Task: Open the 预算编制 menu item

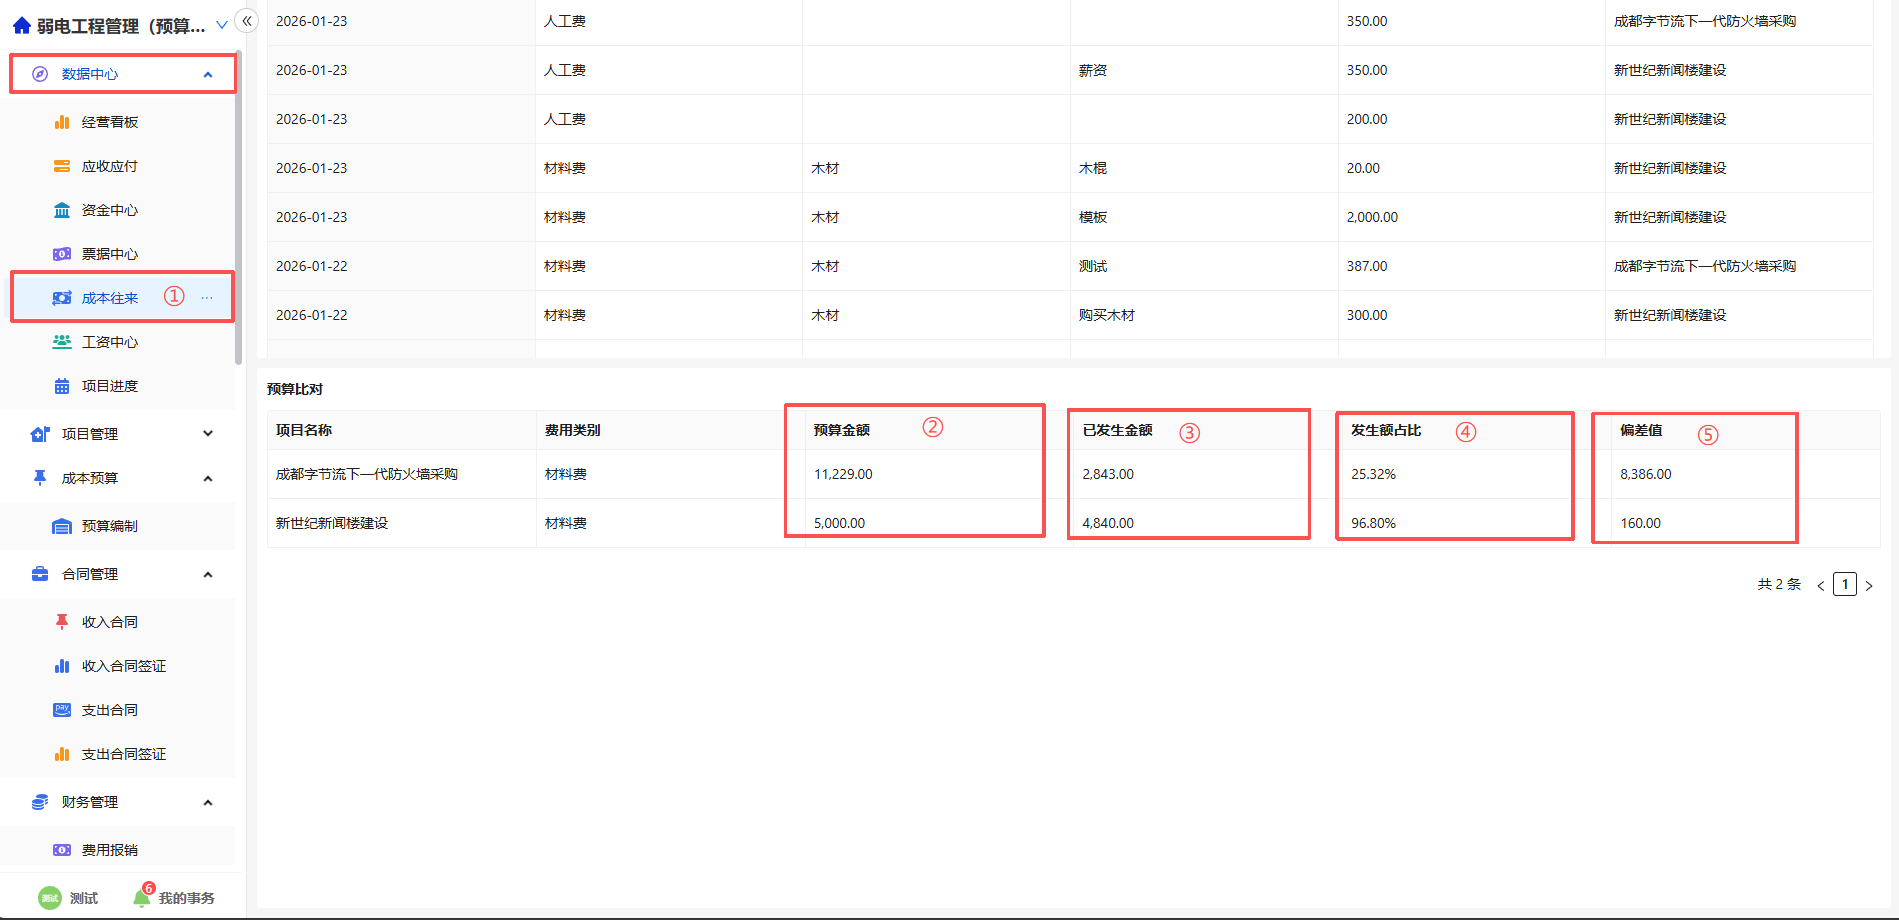Action: [109, 526]
